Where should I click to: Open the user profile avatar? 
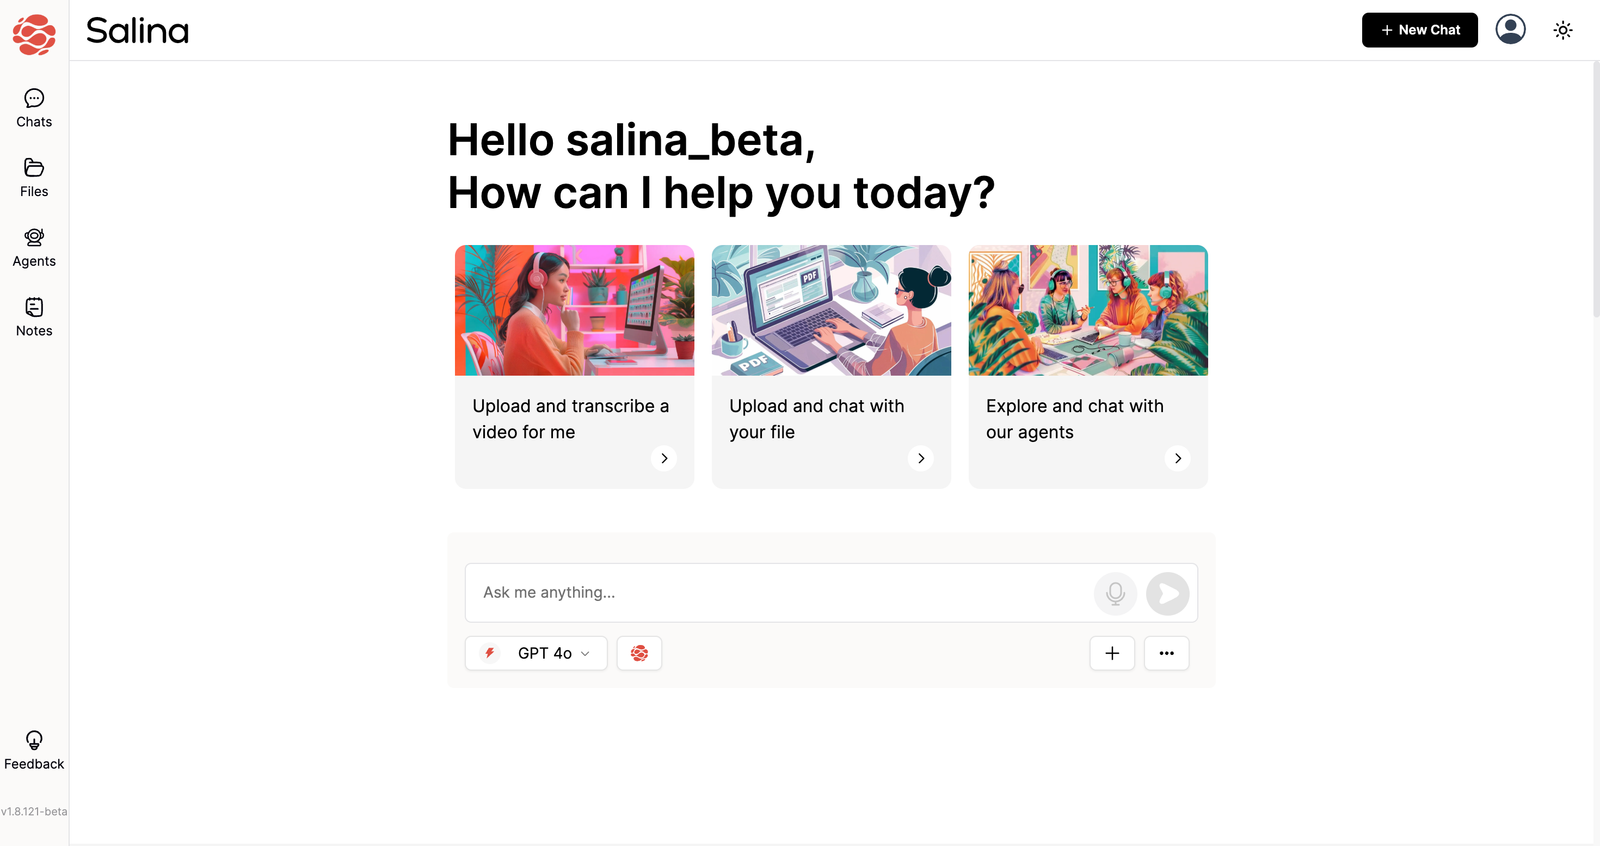[x=1510, y=29]
